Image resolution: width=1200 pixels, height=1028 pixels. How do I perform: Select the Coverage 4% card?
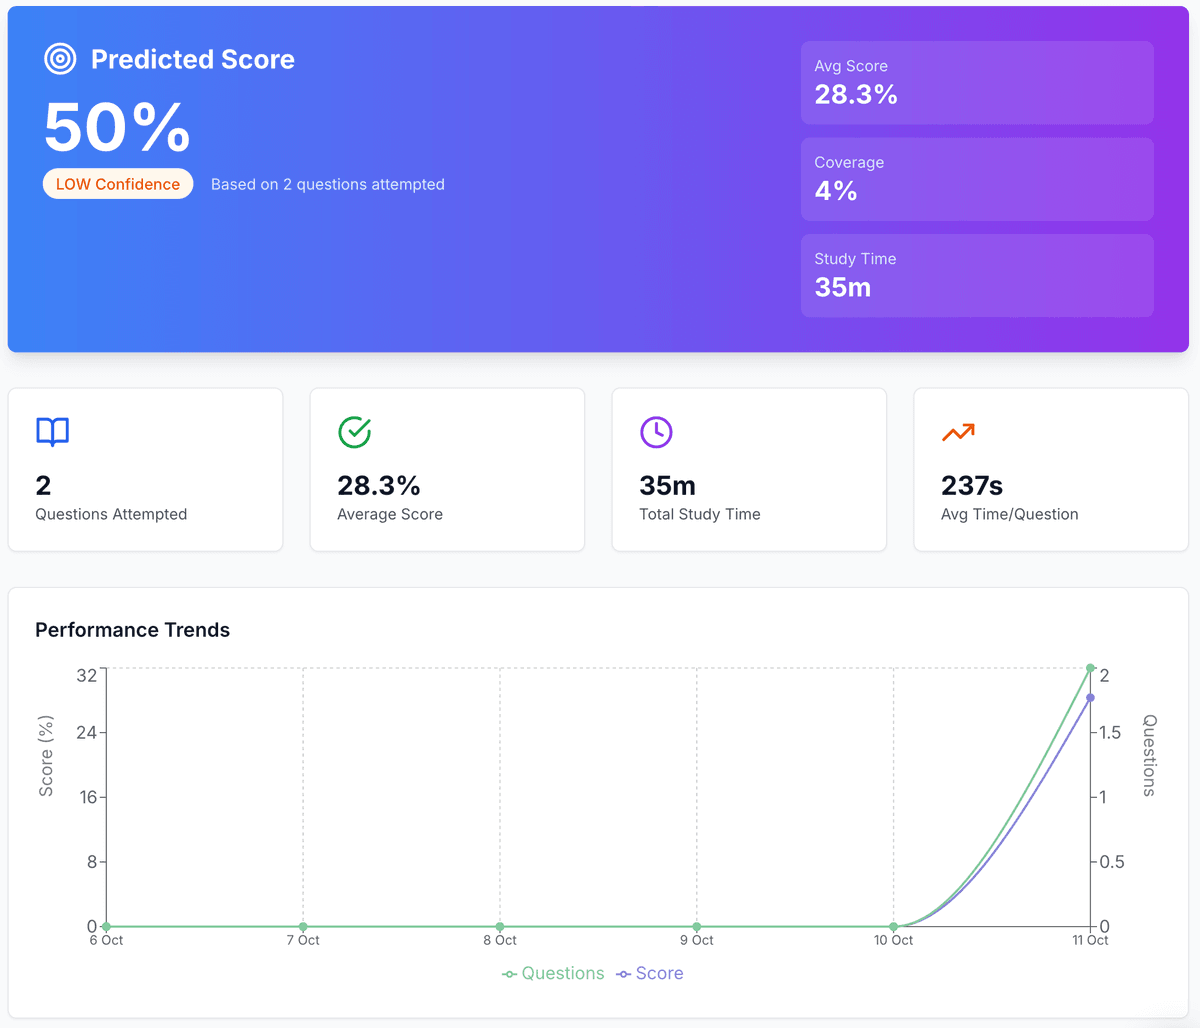977,179
